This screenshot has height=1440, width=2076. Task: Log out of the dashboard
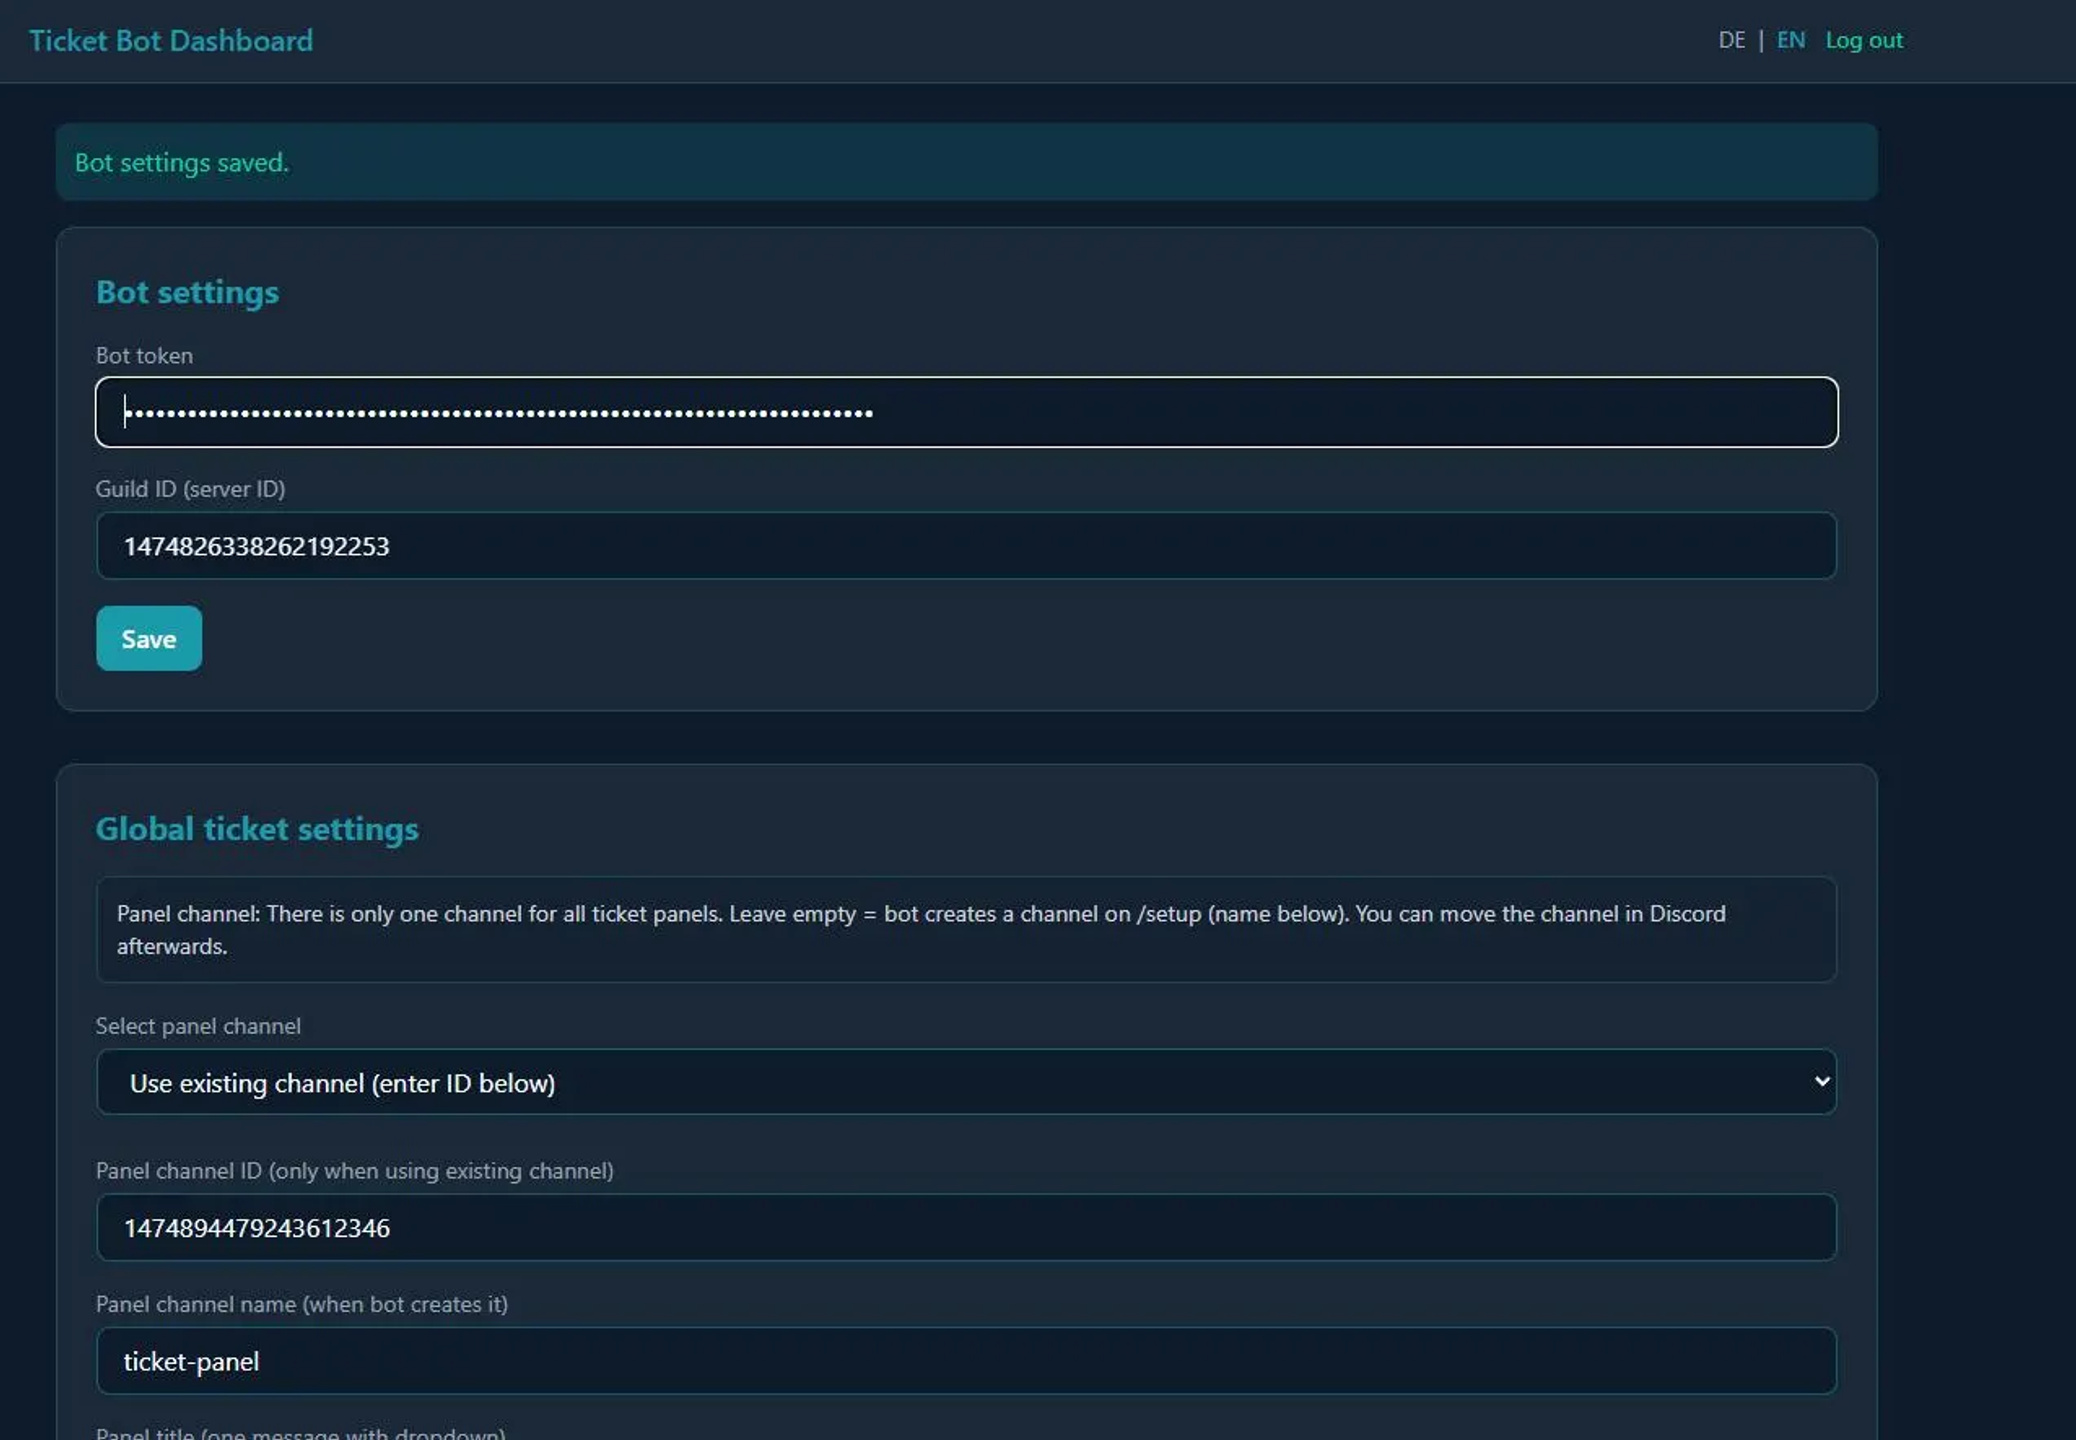(1864, 40)
